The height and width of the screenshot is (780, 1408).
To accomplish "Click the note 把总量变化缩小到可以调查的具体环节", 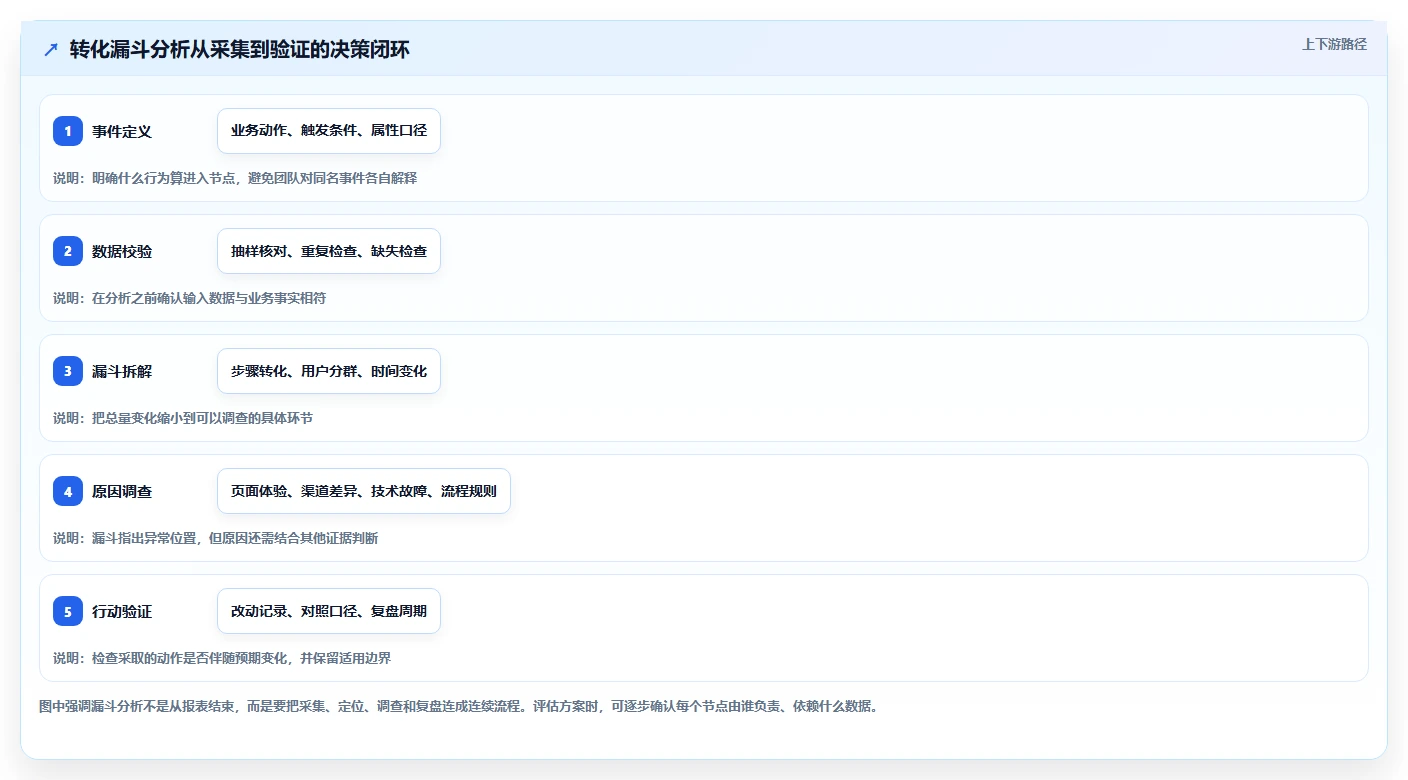I will click(x=183, y=418).
